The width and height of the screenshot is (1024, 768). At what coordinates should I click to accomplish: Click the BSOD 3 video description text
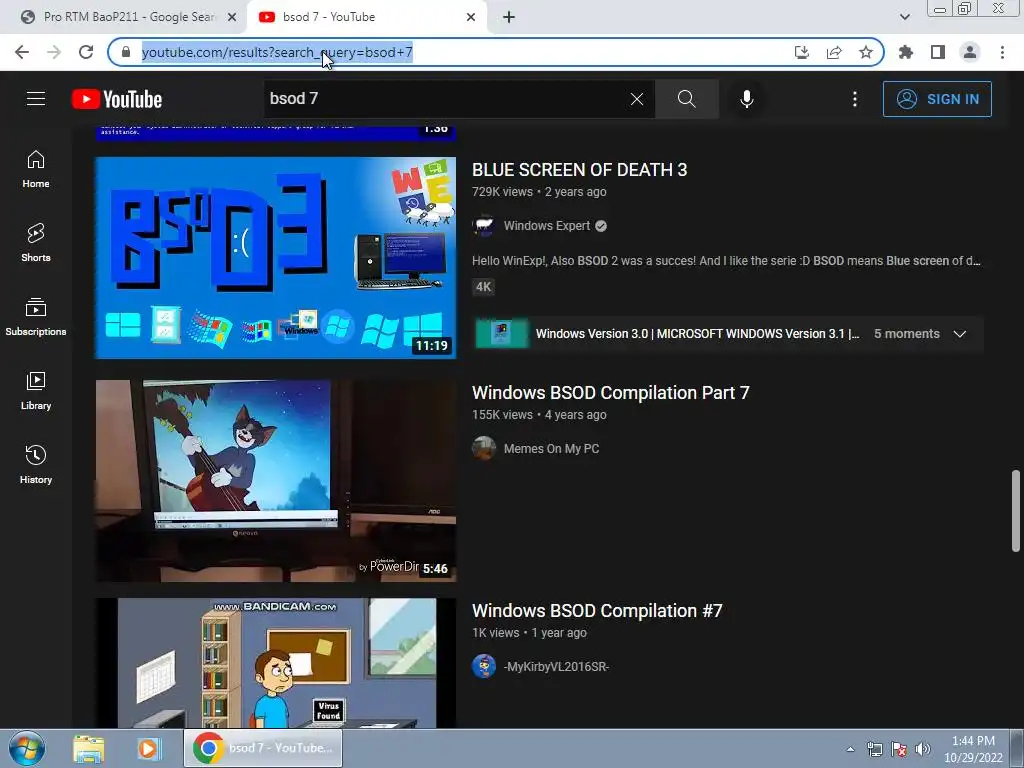[726, 261]
